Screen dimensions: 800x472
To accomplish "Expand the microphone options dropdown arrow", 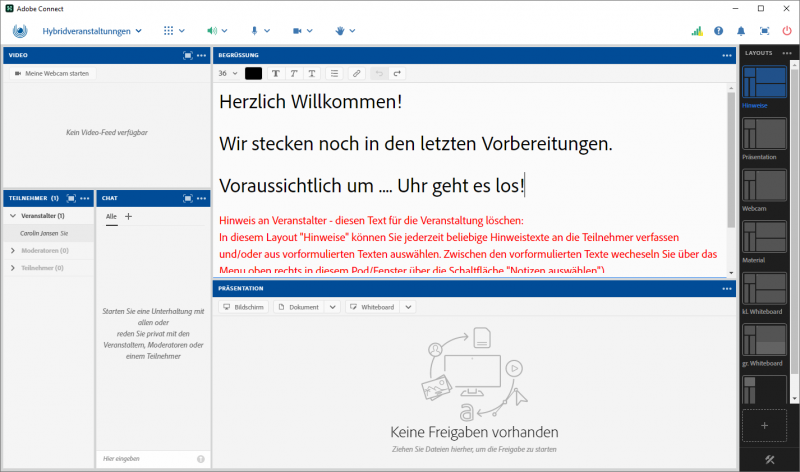I will 267,31.
